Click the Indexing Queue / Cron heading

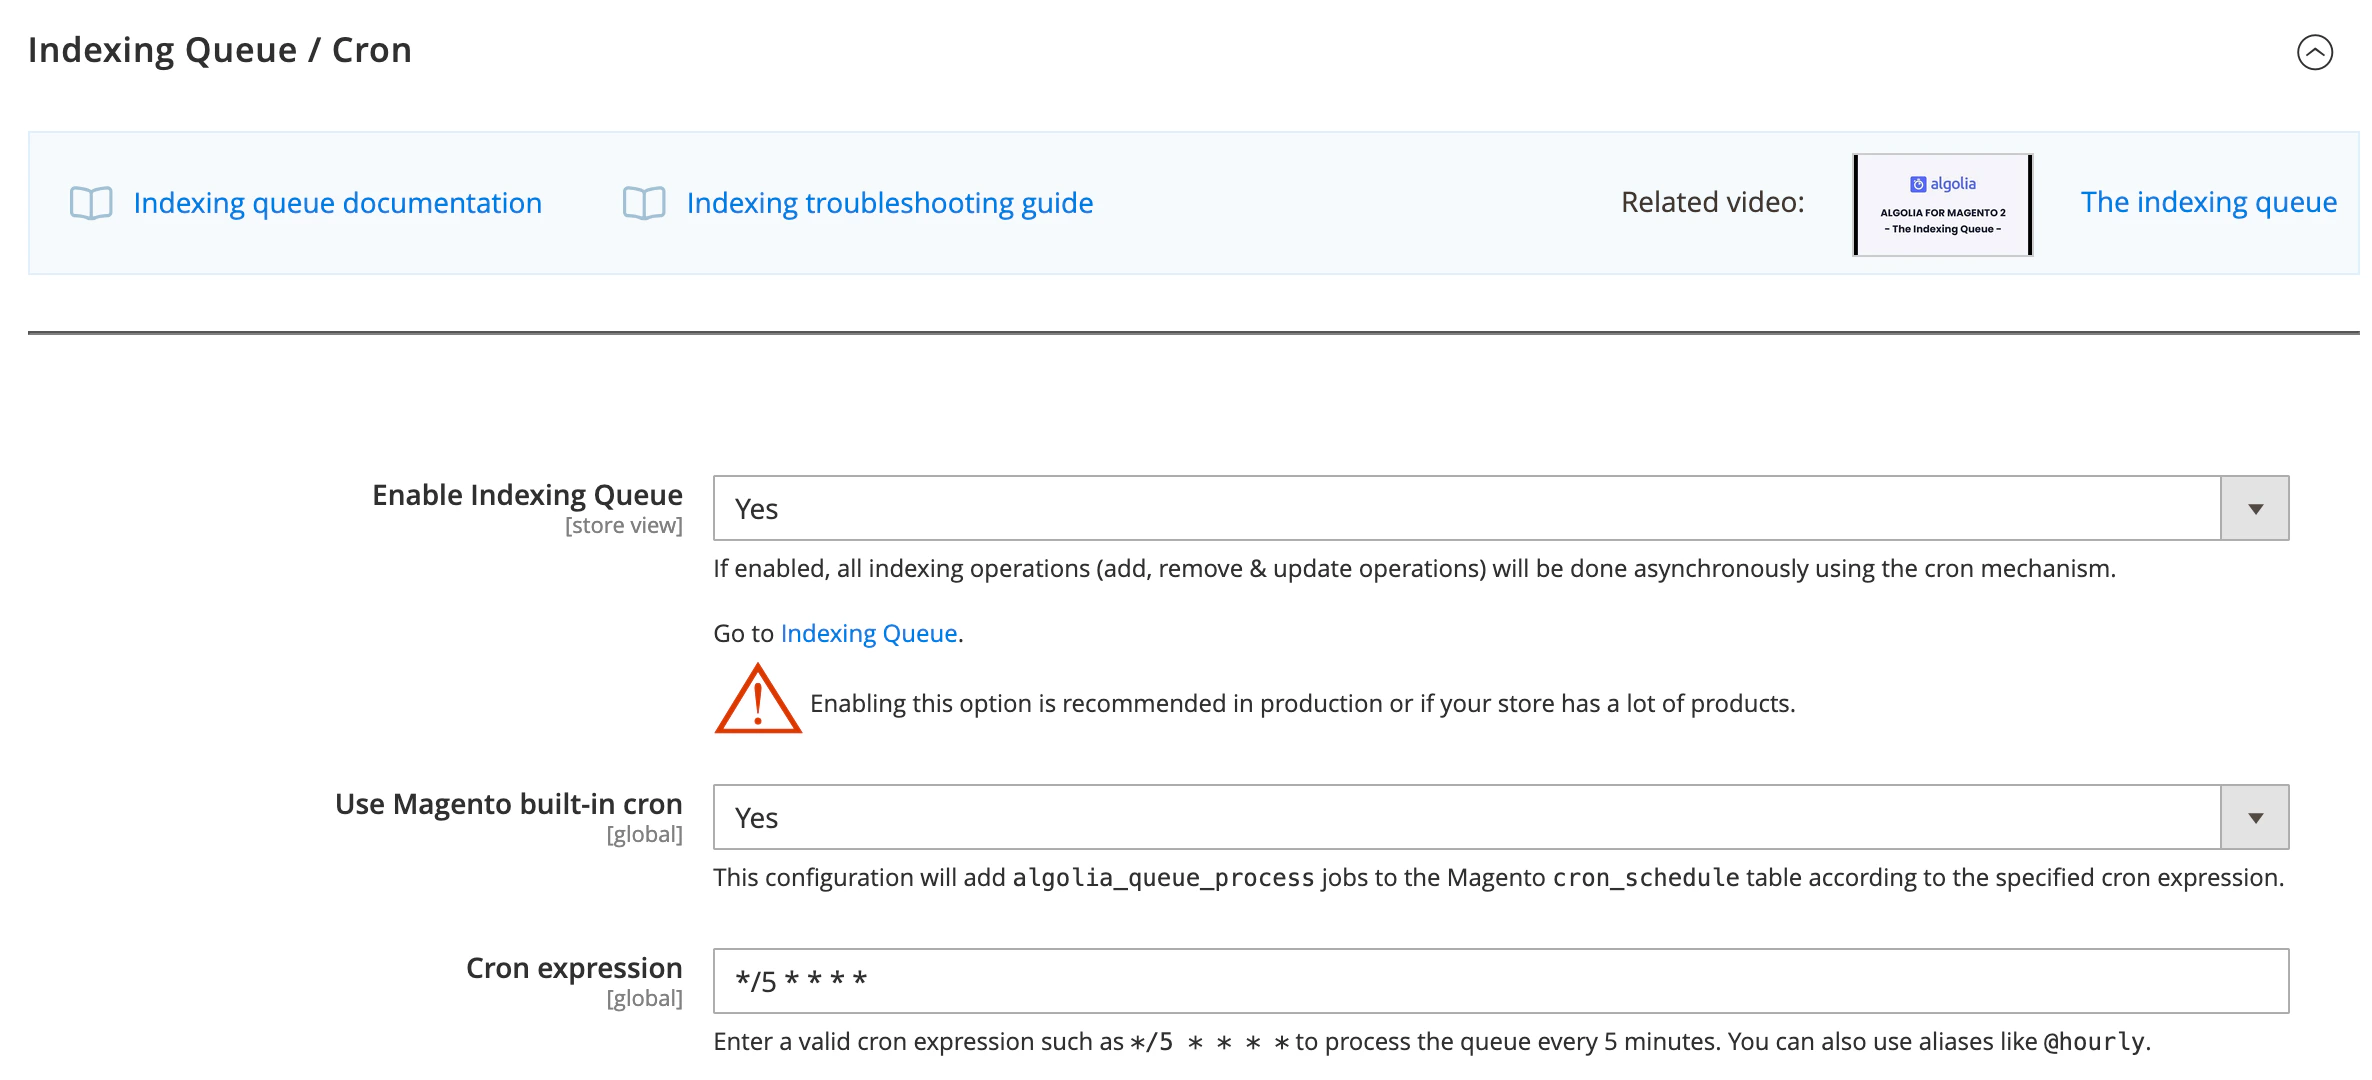(x=221, y=49)
